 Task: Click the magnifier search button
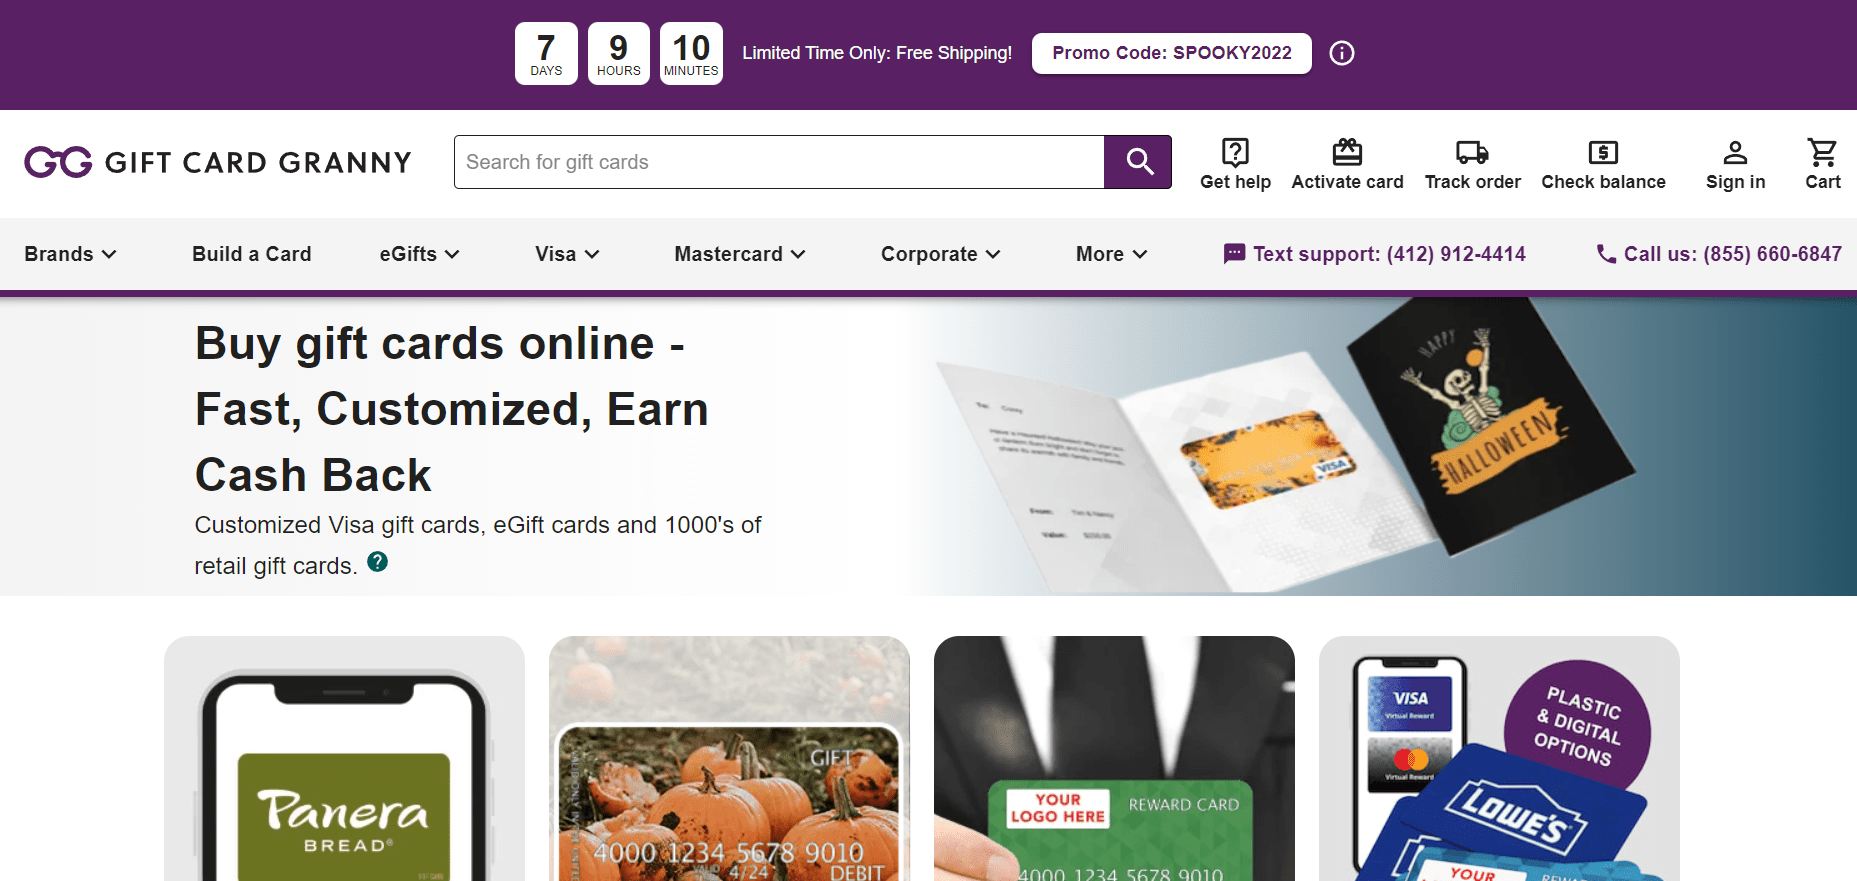click(x=1138, y=162)
